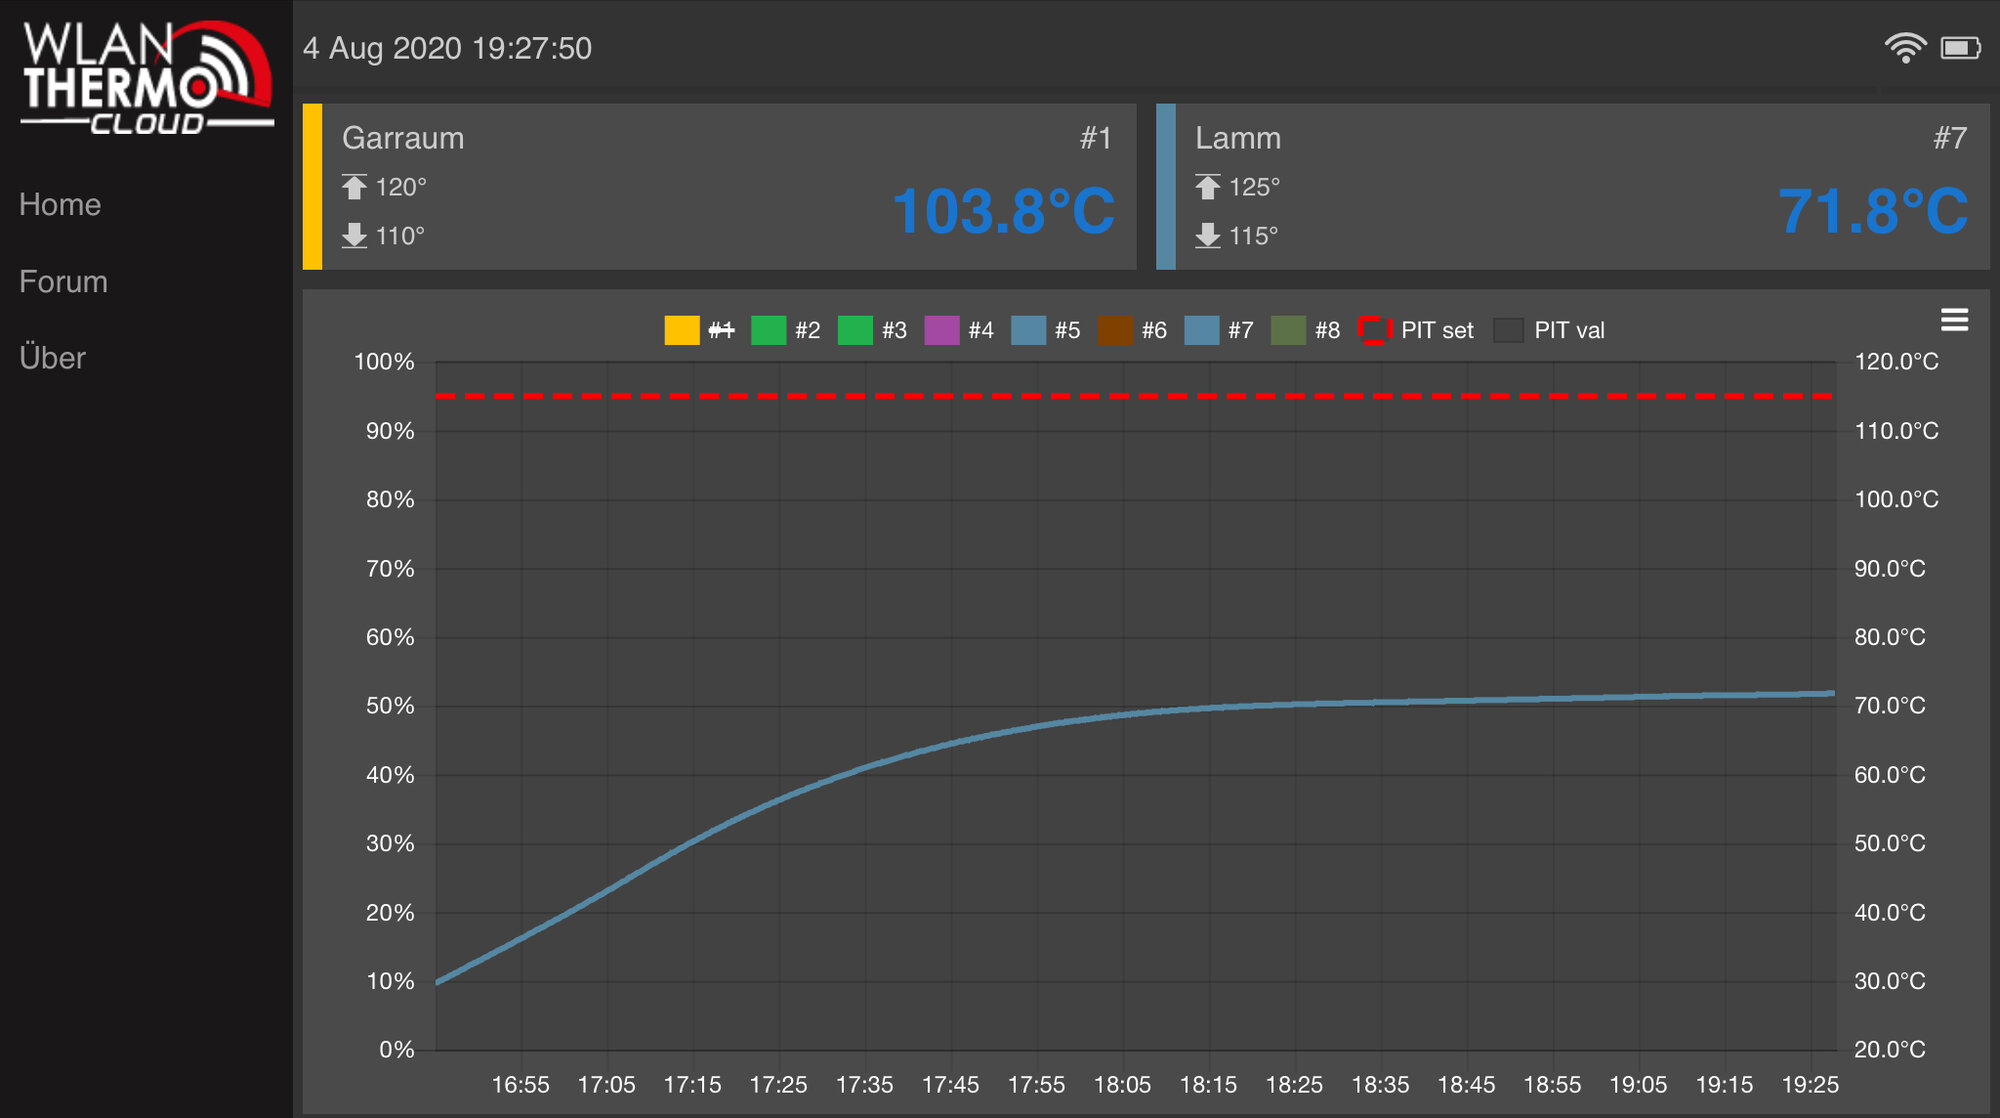This screenshot has width=2000, height=1118.
Task: Open the Über navigation item
Action: click(53, 358)
